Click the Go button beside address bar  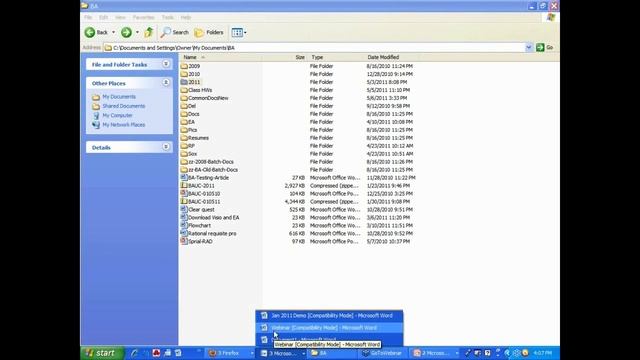point(545,47)
